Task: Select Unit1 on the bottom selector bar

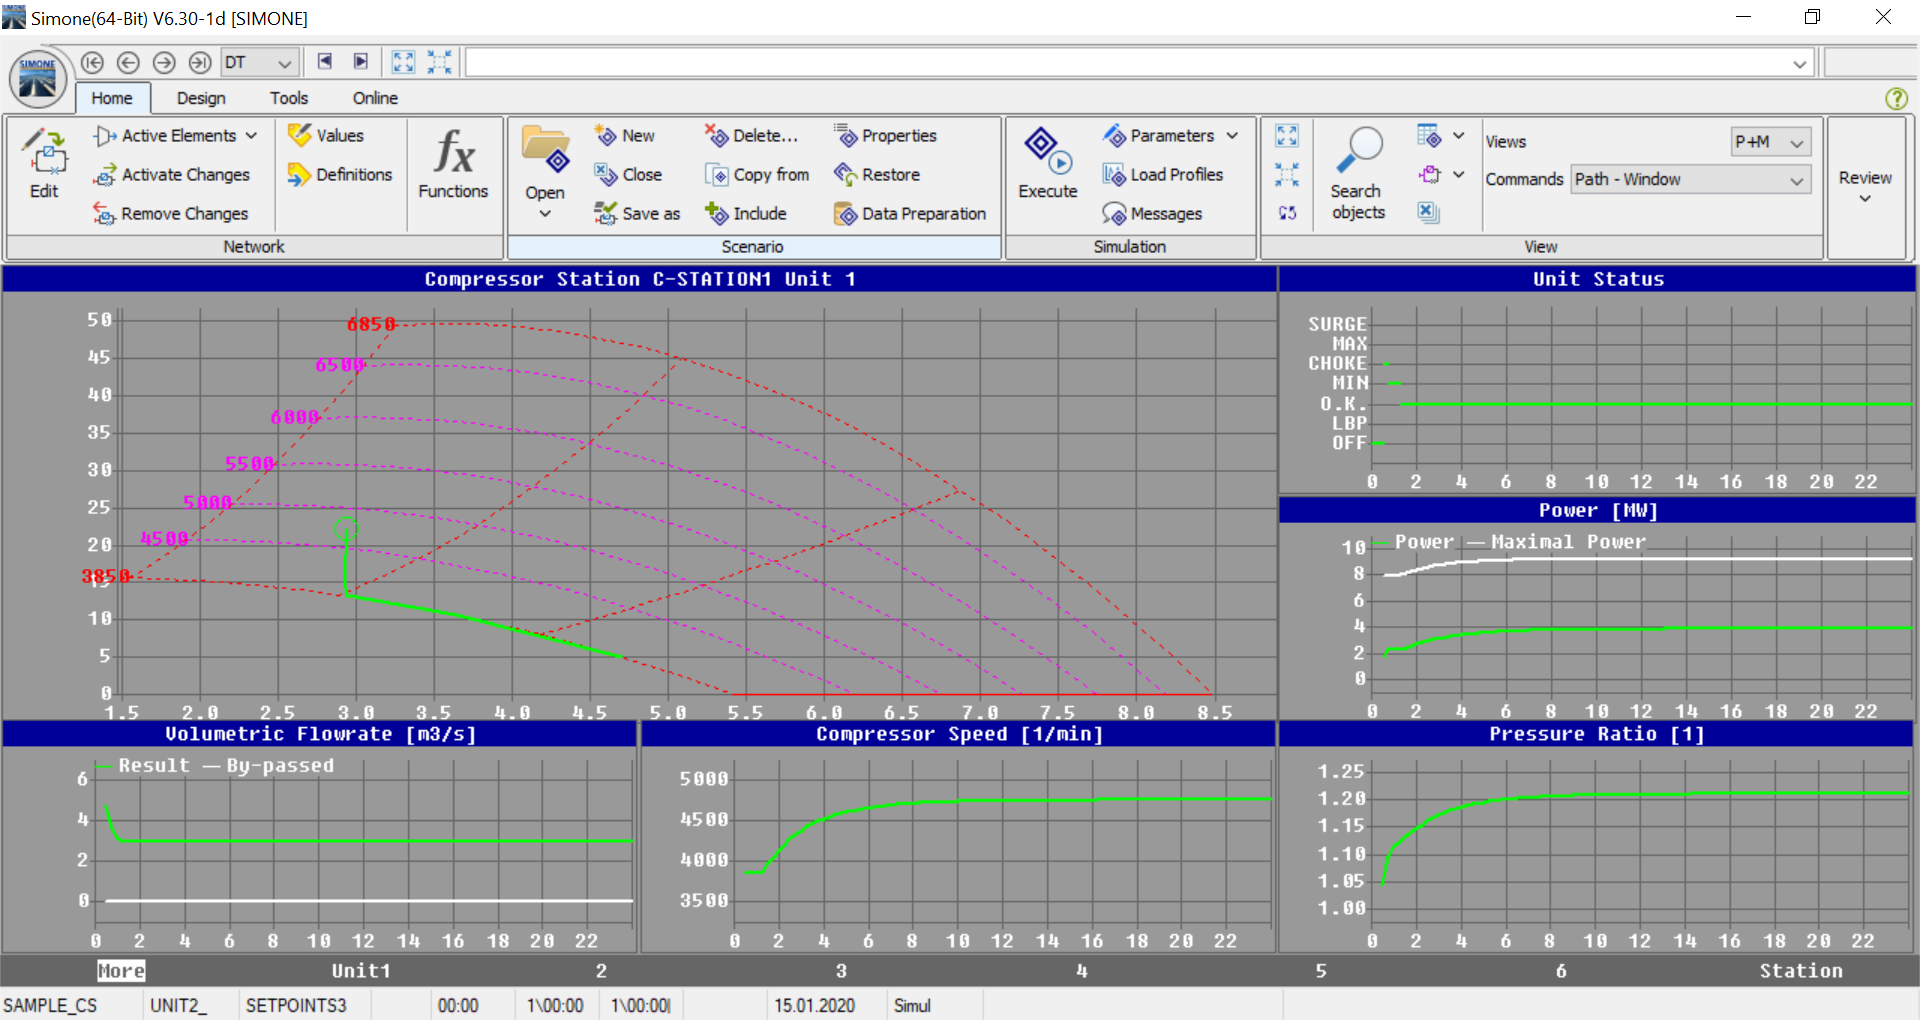Action: point(361,971)
